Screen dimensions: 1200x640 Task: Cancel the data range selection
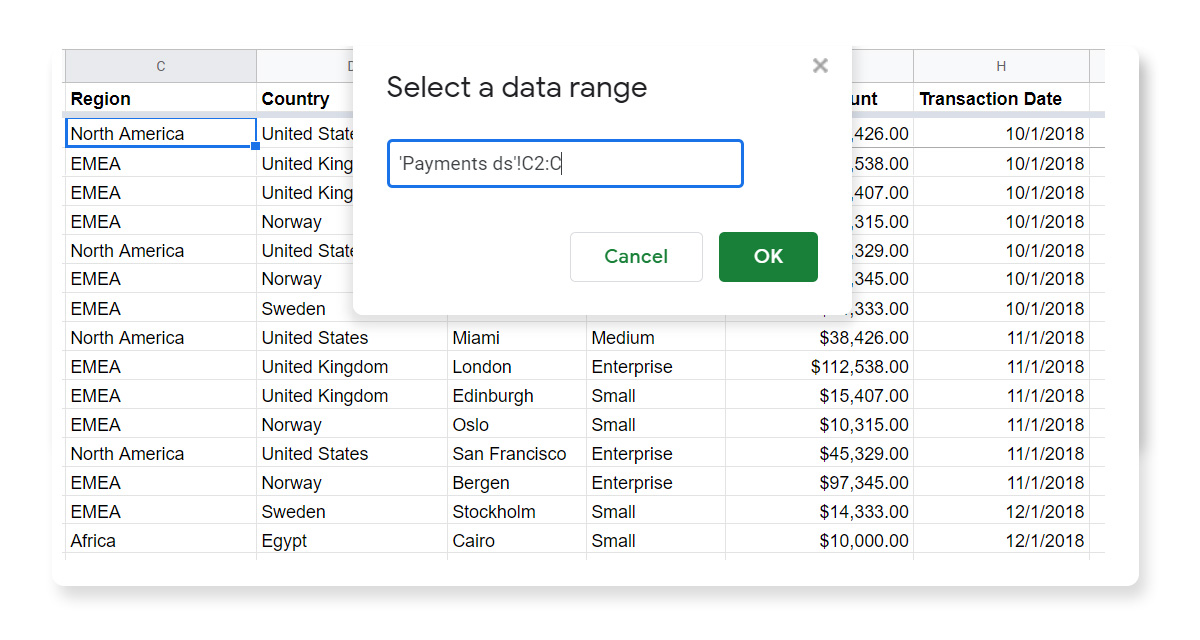(x=636, y=257)
